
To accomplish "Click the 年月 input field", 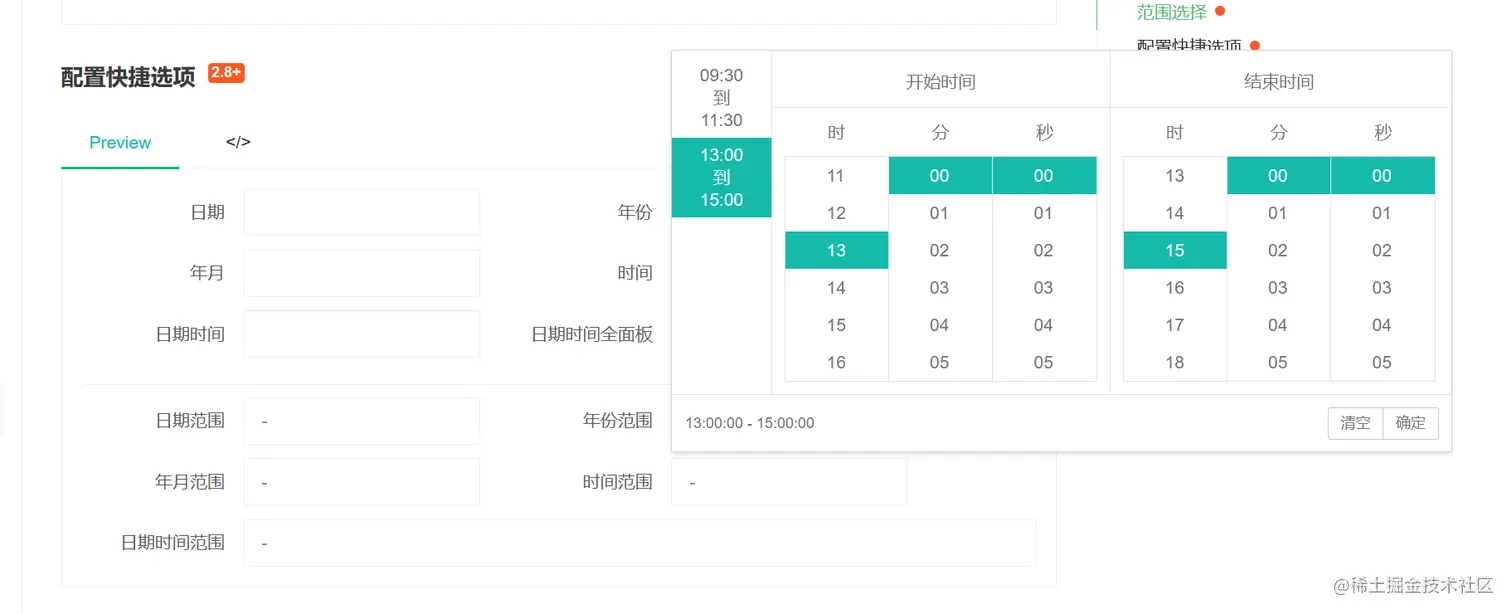I will pyautogui.click(x=362, y=273).
